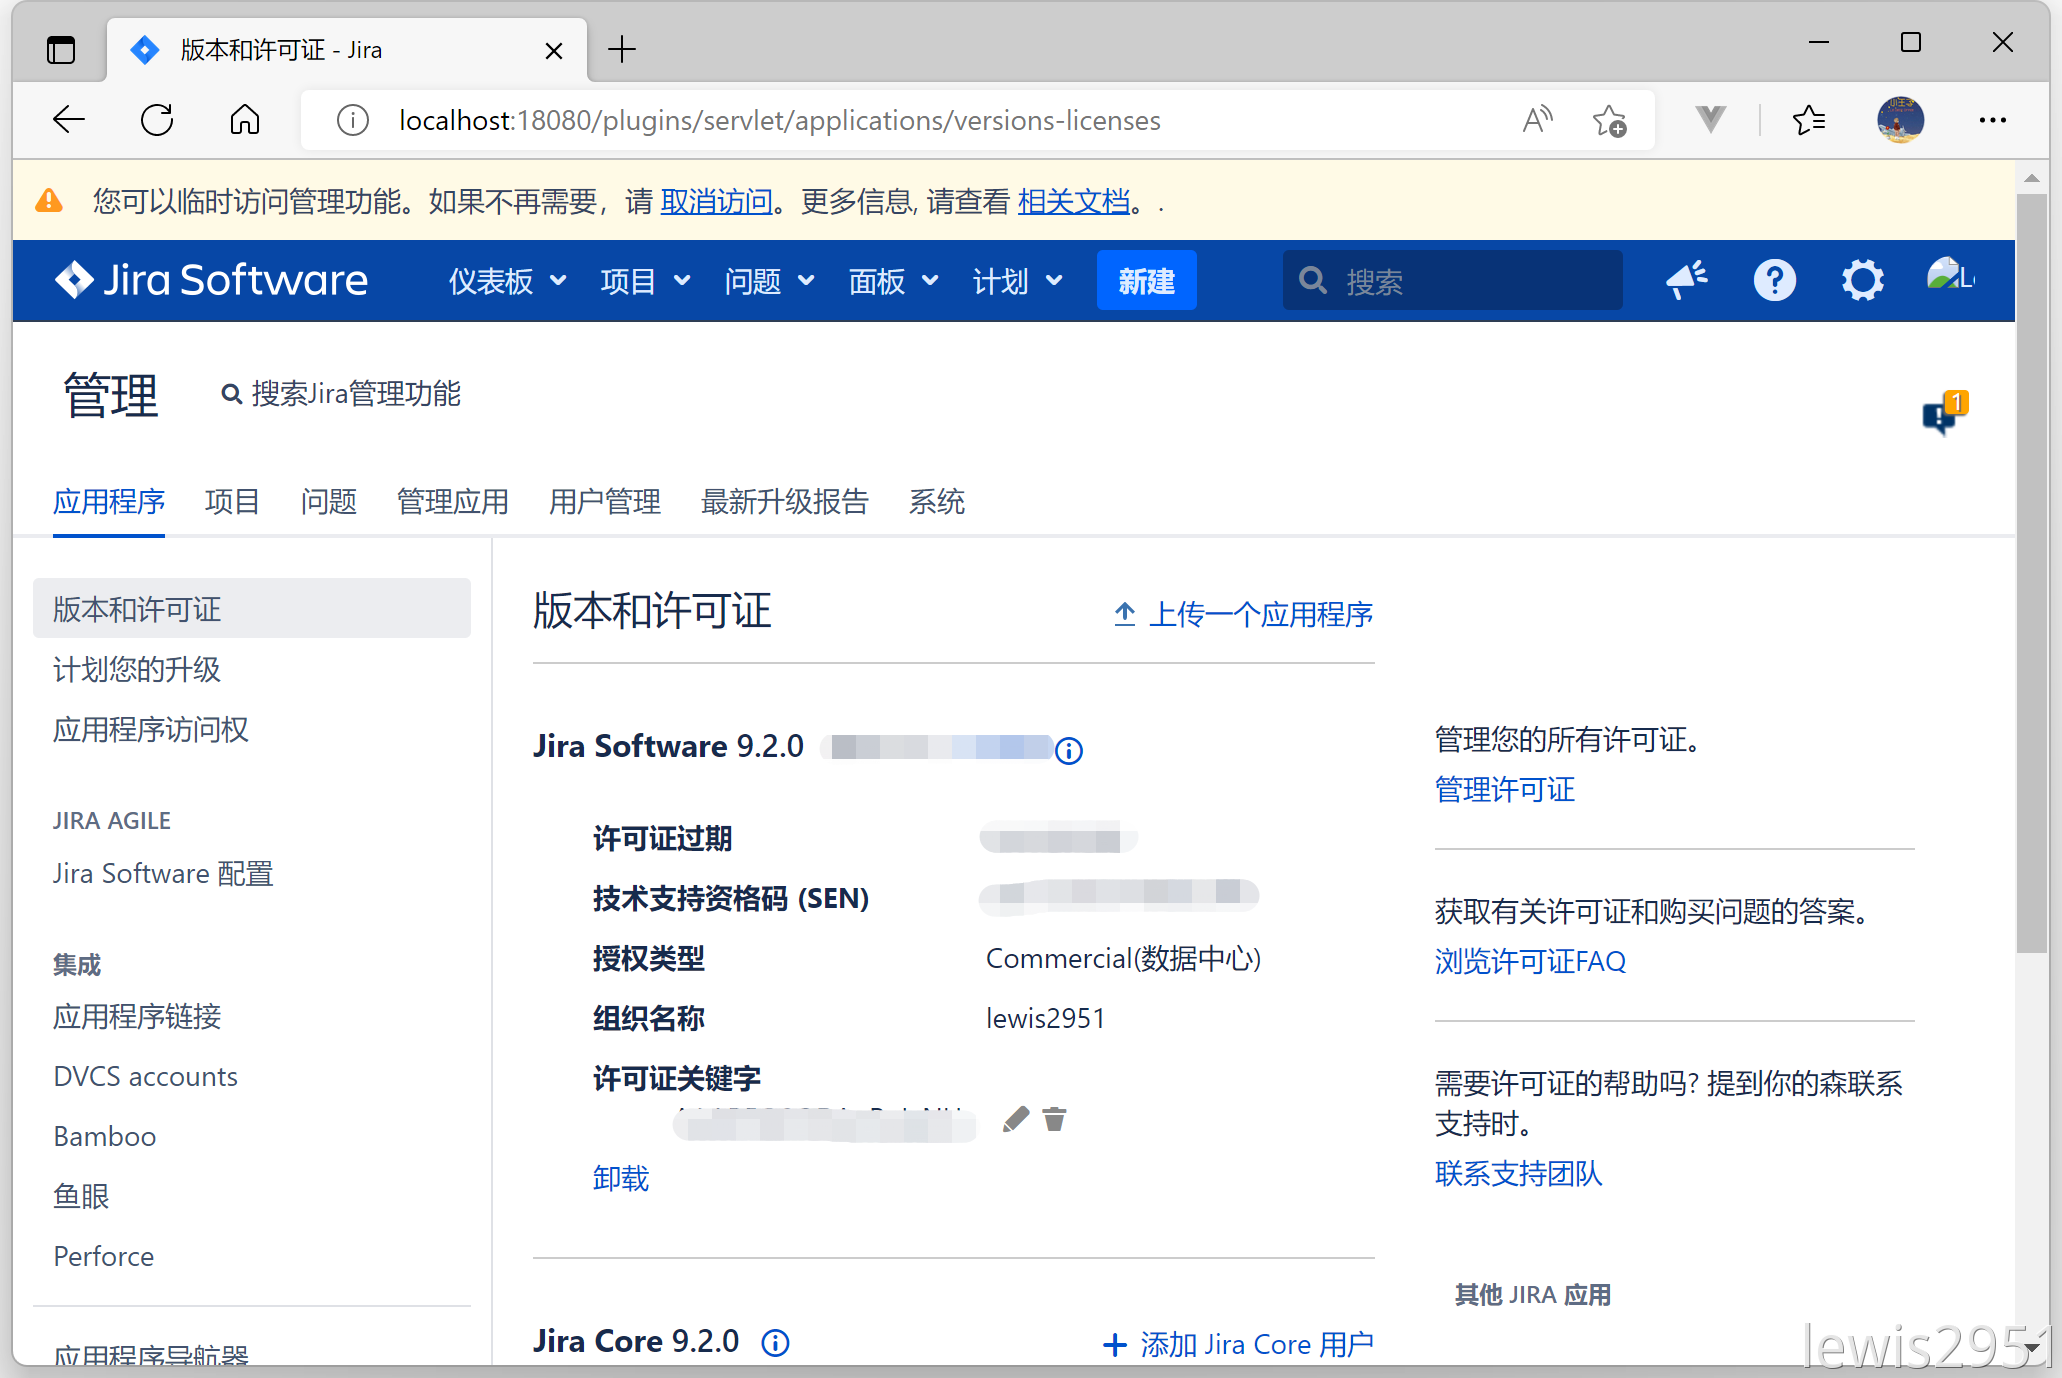Click the vertical page scrollbar thumb
Image resolution: width=2062 pixels, height=1378 pixels.
(x=2031, y=572)
